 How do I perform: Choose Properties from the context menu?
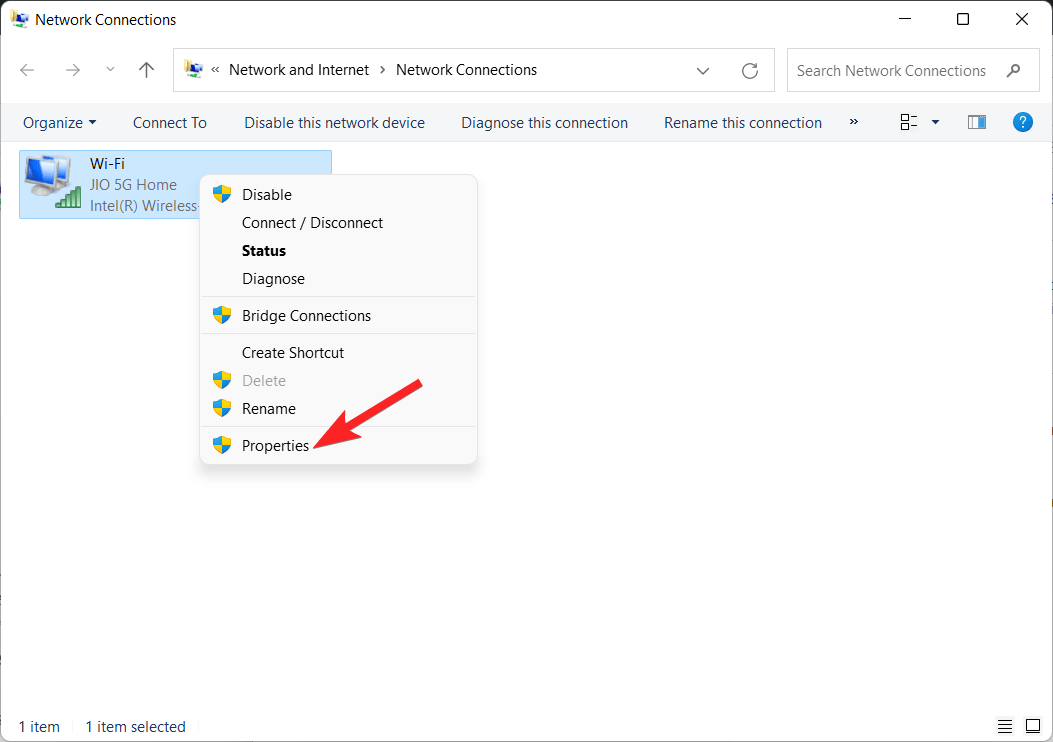(275, 446)
